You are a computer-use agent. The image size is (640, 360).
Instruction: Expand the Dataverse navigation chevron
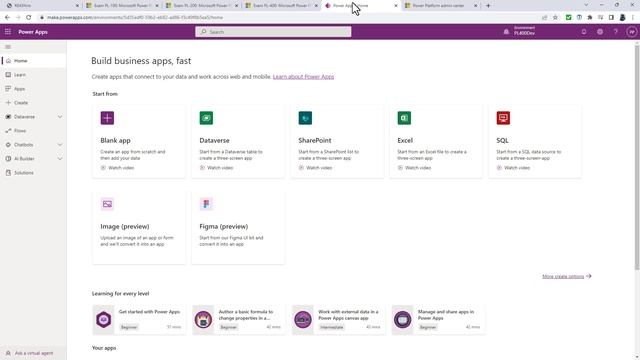(60, 117)
